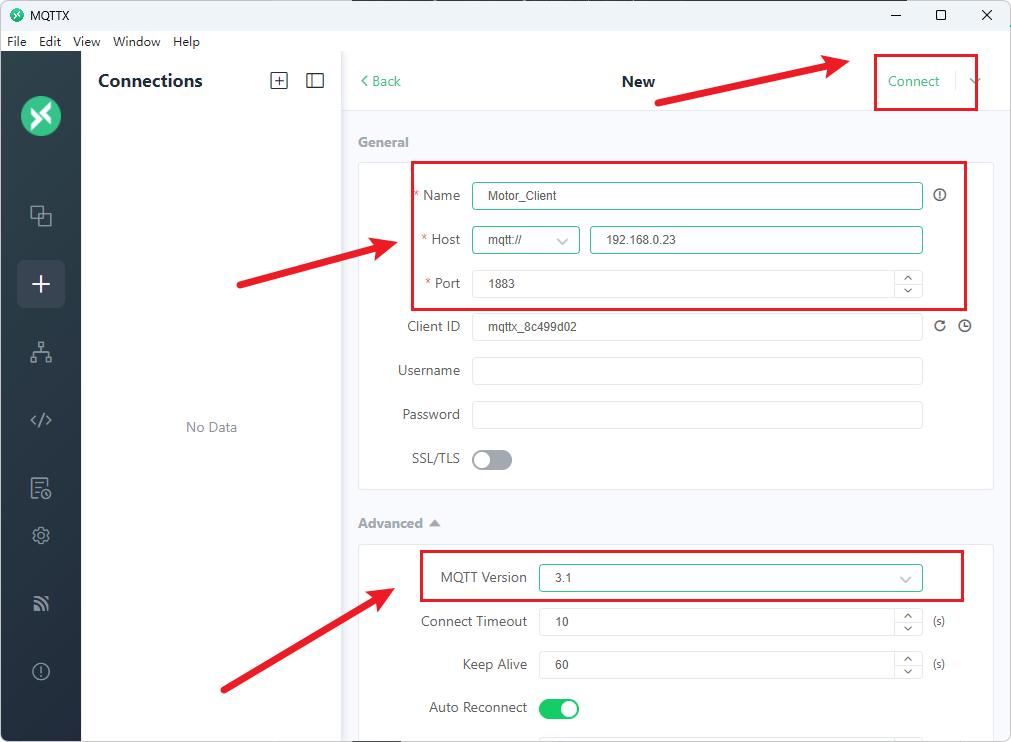Click the Username input field
This screenshot has width=1011, height=742.
coord(697,371)
